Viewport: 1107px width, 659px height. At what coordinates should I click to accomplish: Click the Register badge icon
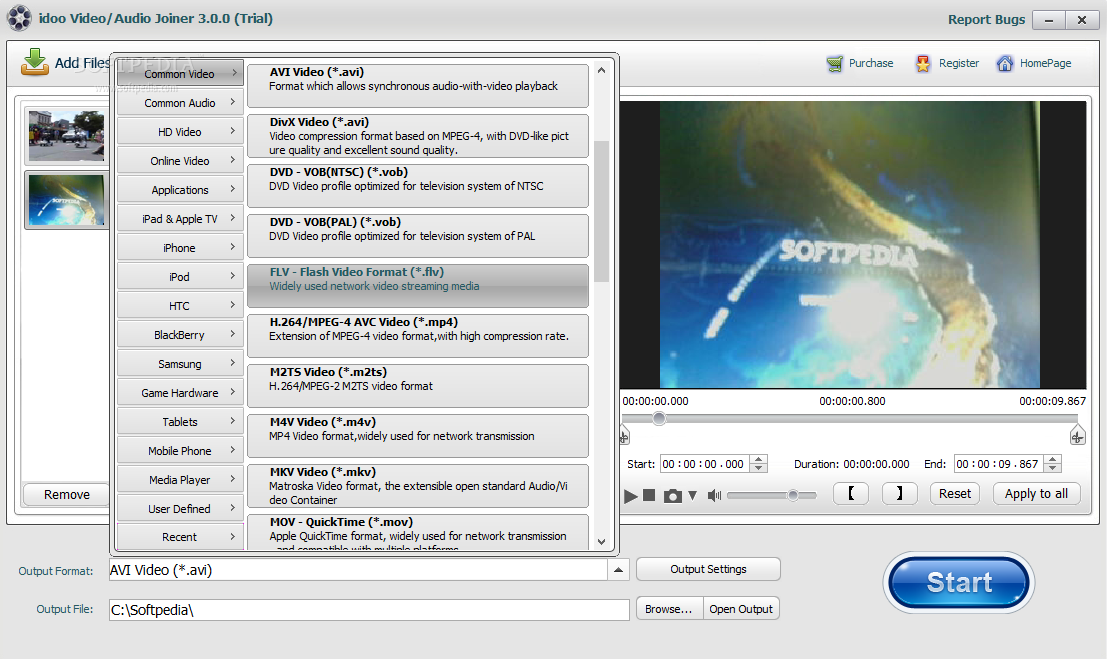click(923, 64)
